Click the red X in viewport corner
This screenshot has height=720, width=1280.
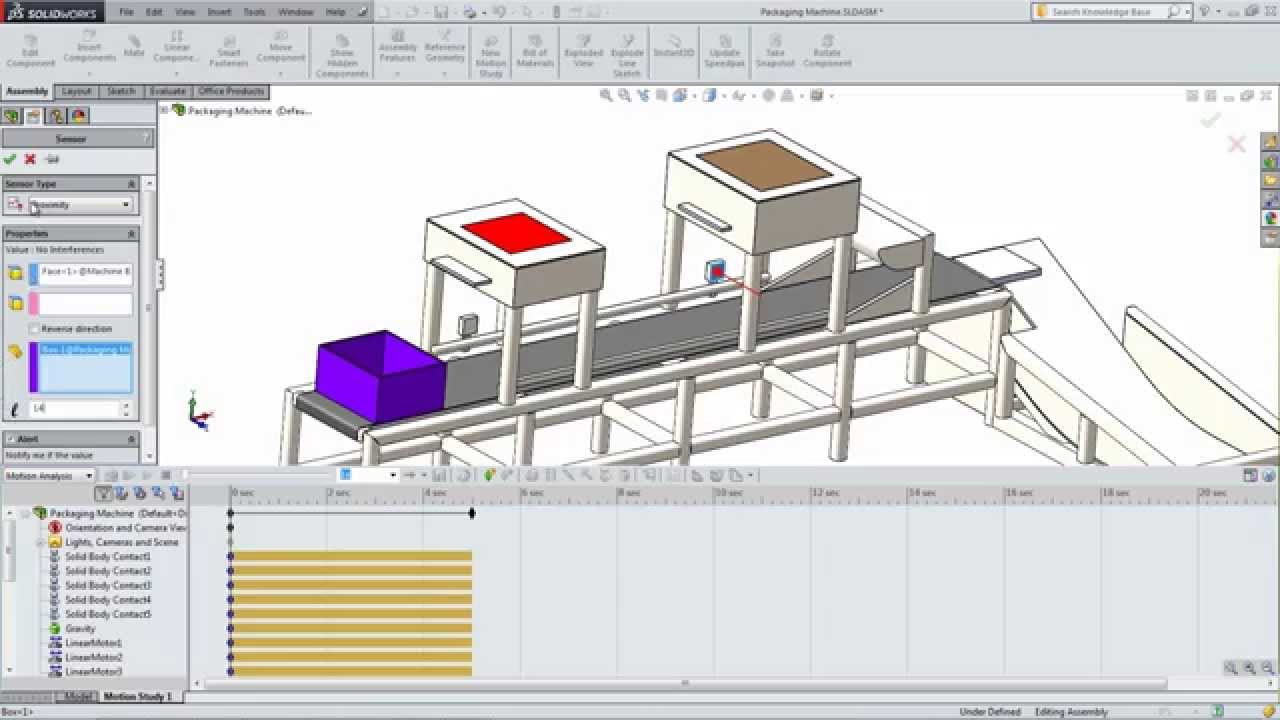tap(1237, 144)
